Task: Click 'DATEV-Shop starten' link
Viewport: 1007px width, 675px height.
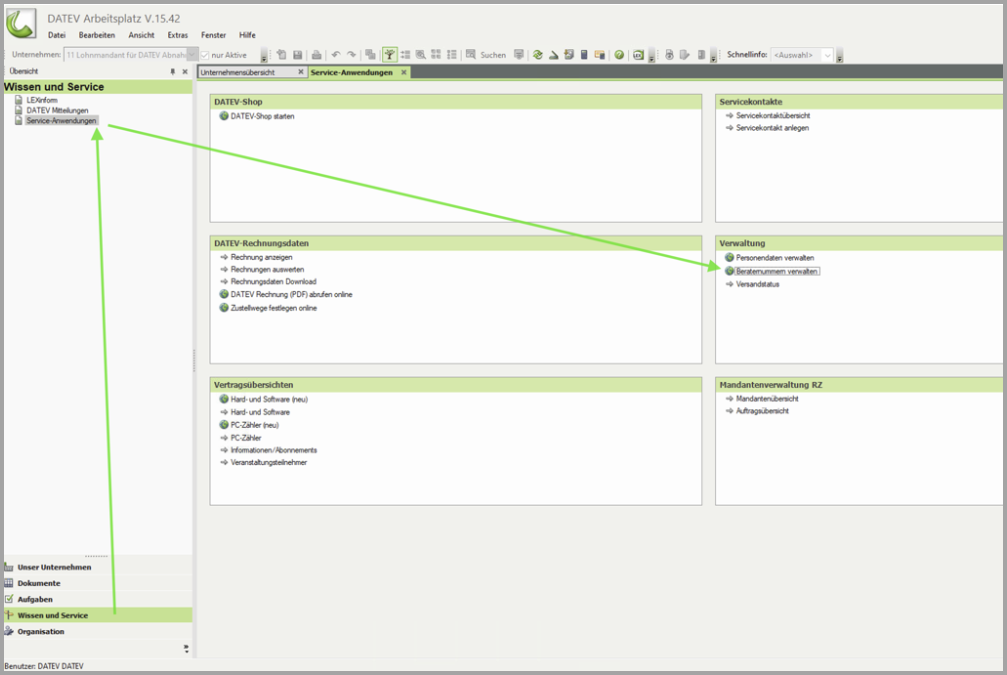Action: click(262, 116)
